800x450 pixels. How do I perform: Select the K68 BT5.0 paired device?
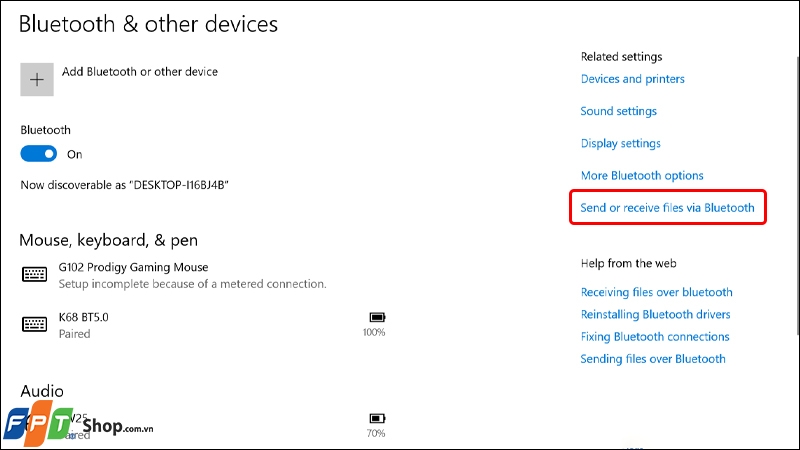click(203, 325)
